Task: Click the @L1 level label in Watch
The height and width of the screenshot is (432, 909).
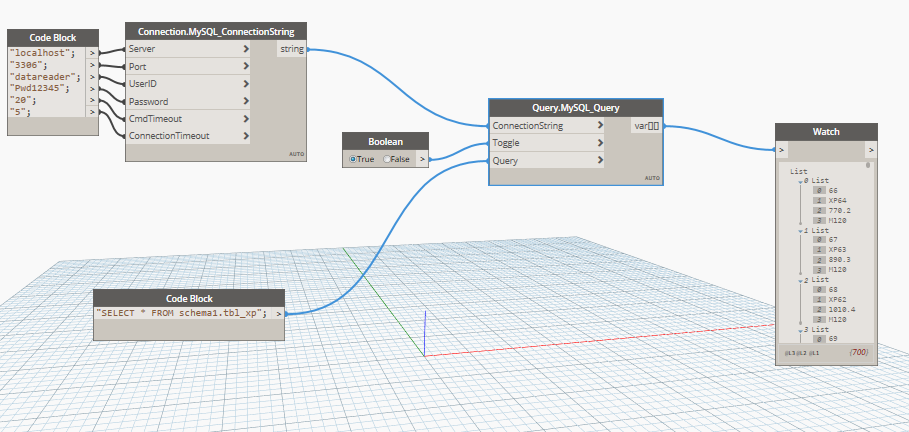Action: tap(815, 353)
